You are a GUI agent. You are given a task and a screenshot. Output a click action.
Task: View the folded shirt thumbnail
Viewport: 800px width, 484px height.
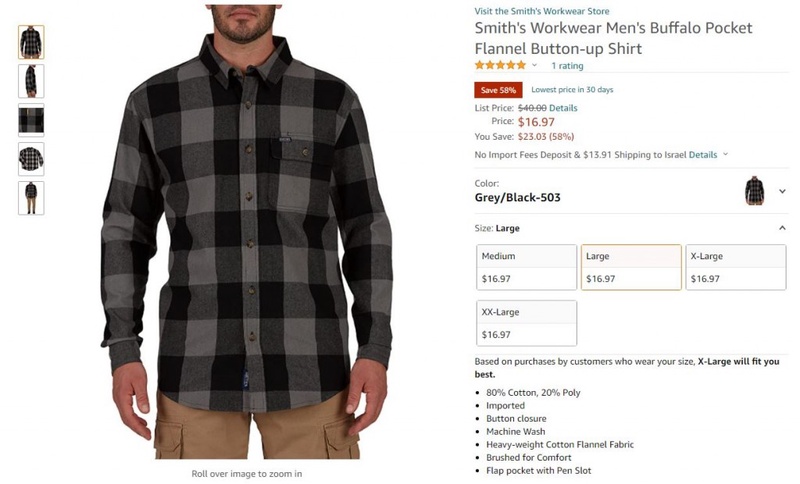pos(31,159)
